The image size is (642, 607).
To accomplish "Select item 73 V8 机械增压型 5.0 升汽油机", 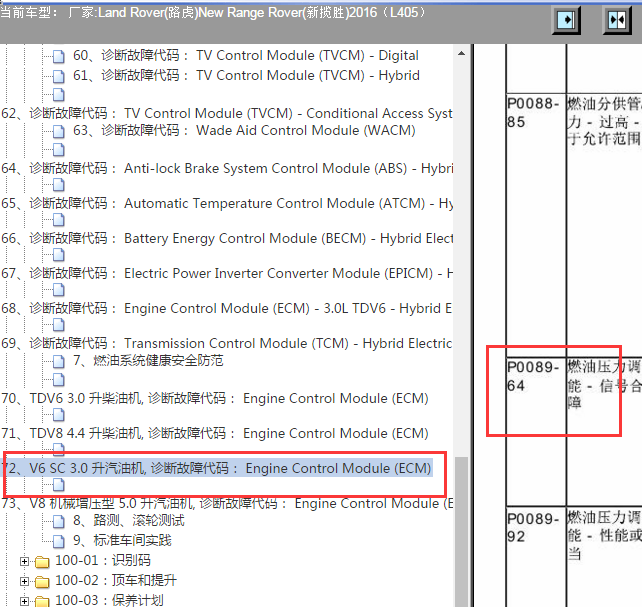I will [227, 503].
